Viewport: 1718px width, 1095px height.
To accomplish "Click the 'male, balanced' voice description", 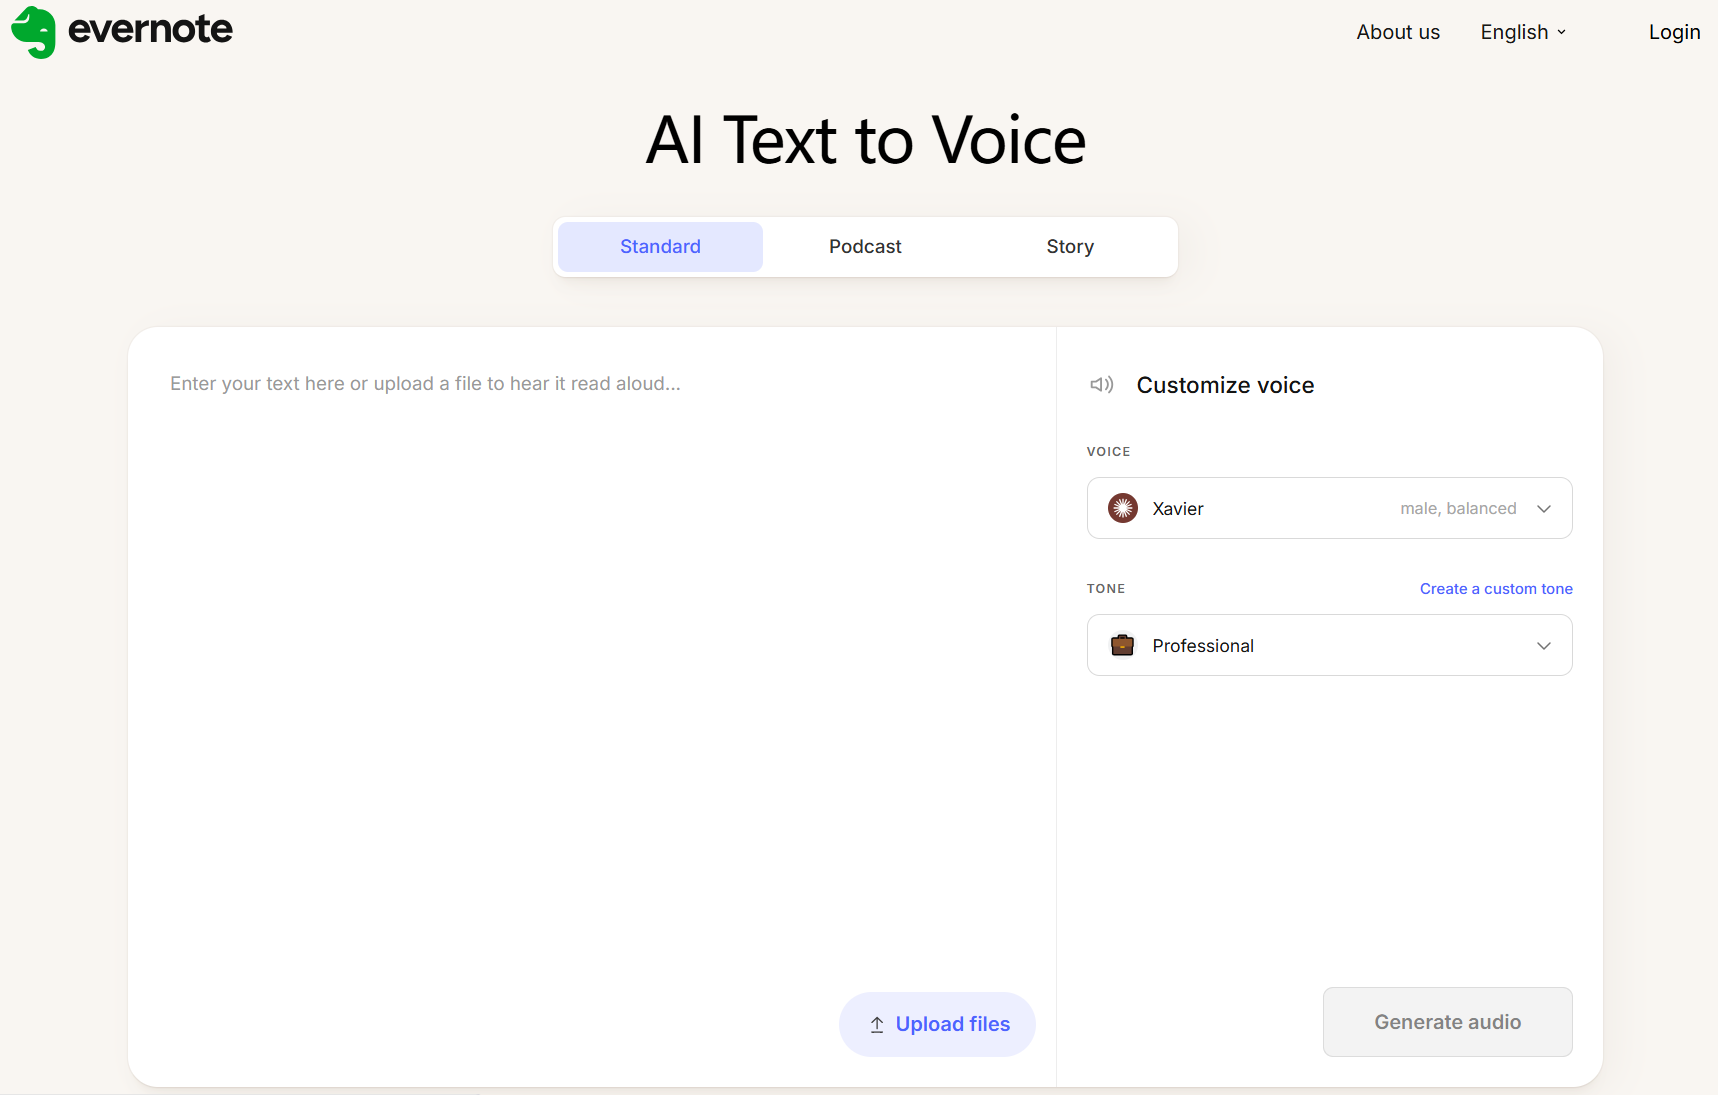I will coord(1457,508).
